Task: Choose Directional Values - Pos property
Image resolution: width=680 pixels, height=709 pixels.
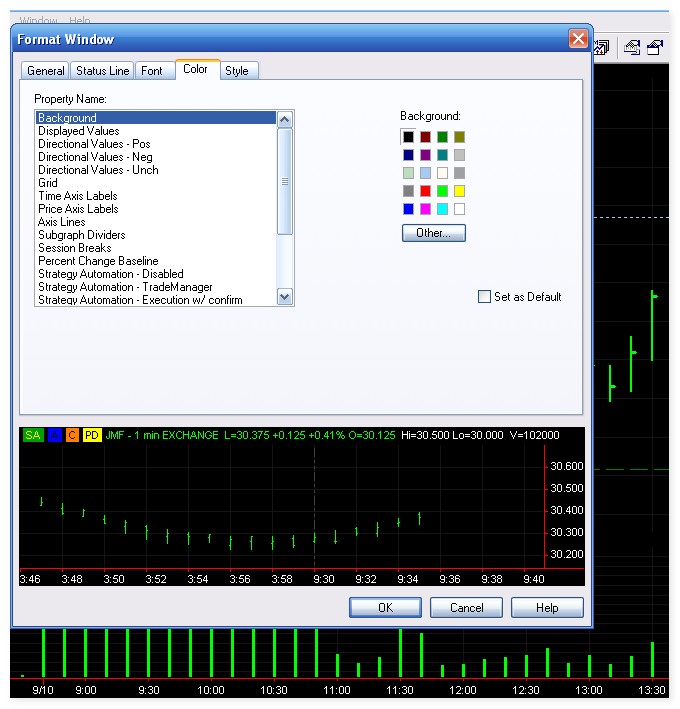Action: [x=156, y=144]
